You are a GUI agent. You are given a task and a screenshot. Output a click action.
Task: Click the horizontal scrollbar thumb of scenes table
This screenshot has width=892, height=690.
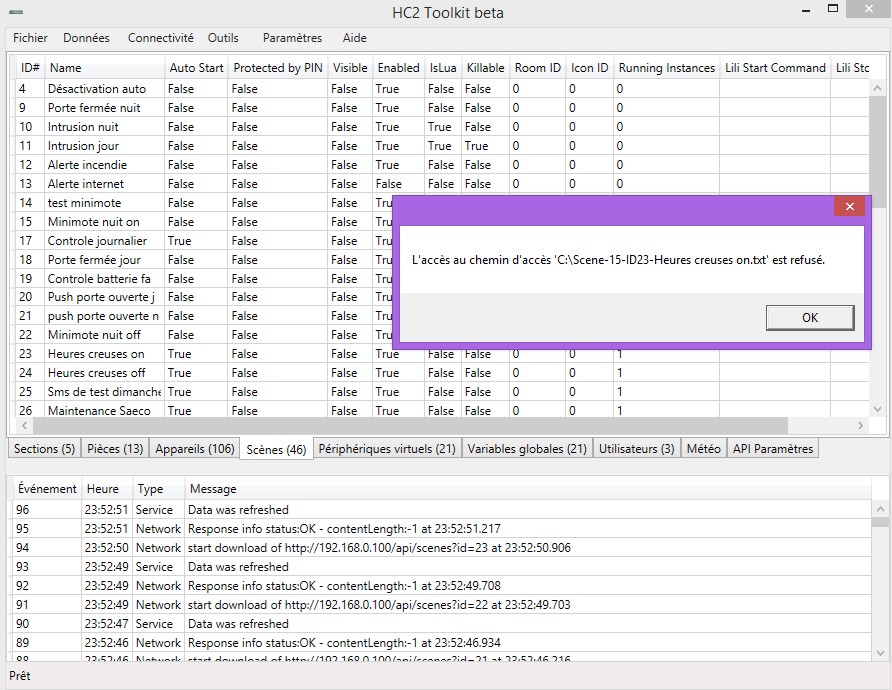click(x=410, y=425)
